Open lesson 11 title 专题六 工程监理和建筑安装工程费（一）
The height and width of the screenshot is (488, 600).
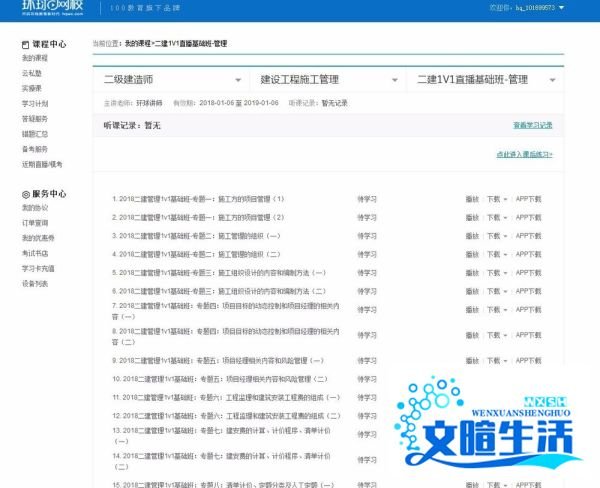(226, 398)
